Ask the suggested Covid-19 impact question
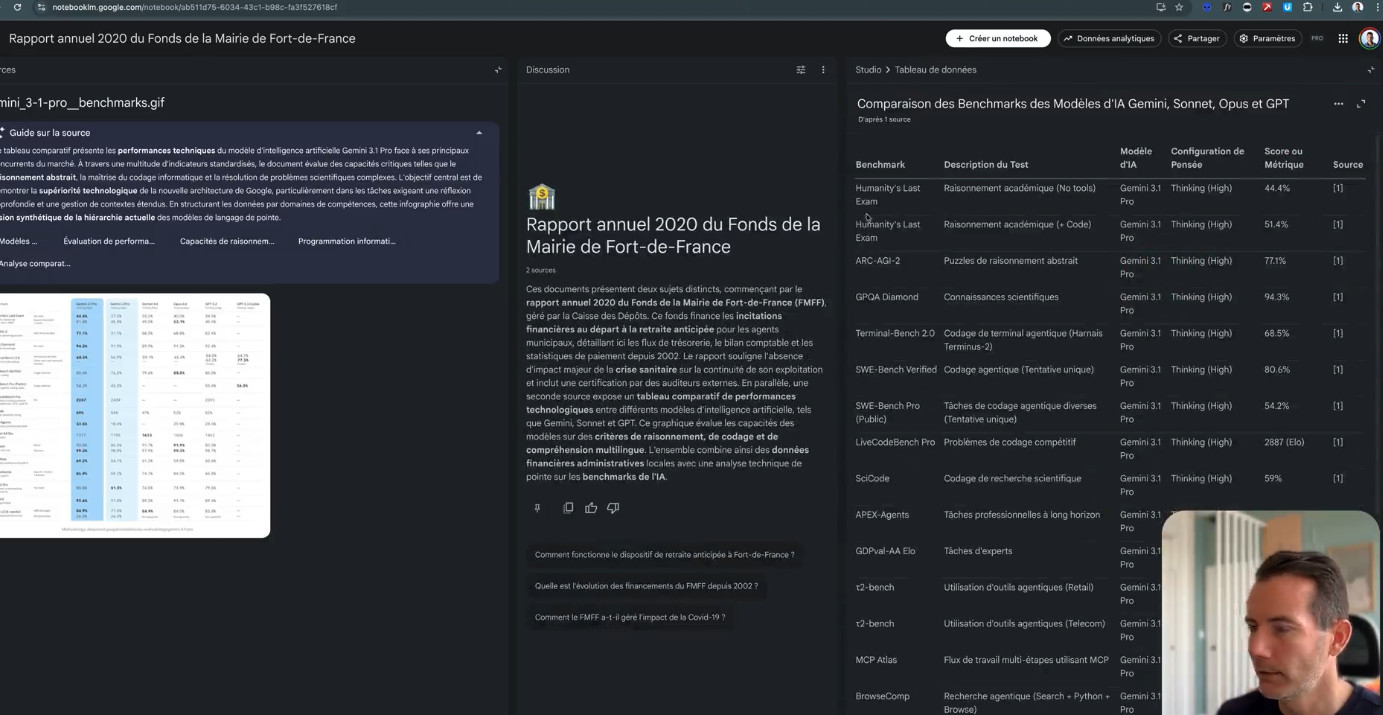The width and height of the screenshot is (1383, 715). pyautogui.click(x=630, y=617)
